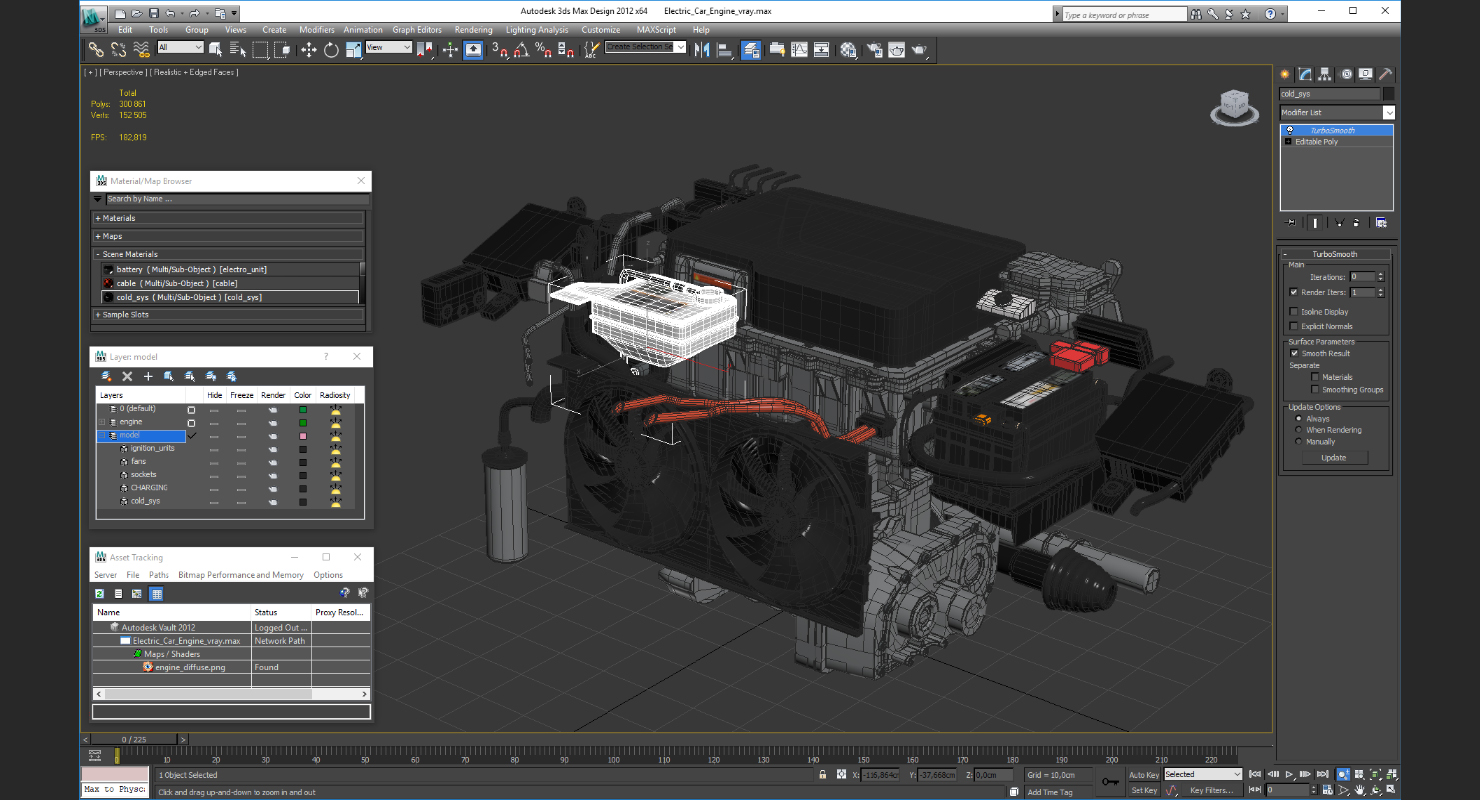Click Delete layer X icon in Layer window
The width and height of the screenshot is (1480, 800).
point(127,376)
